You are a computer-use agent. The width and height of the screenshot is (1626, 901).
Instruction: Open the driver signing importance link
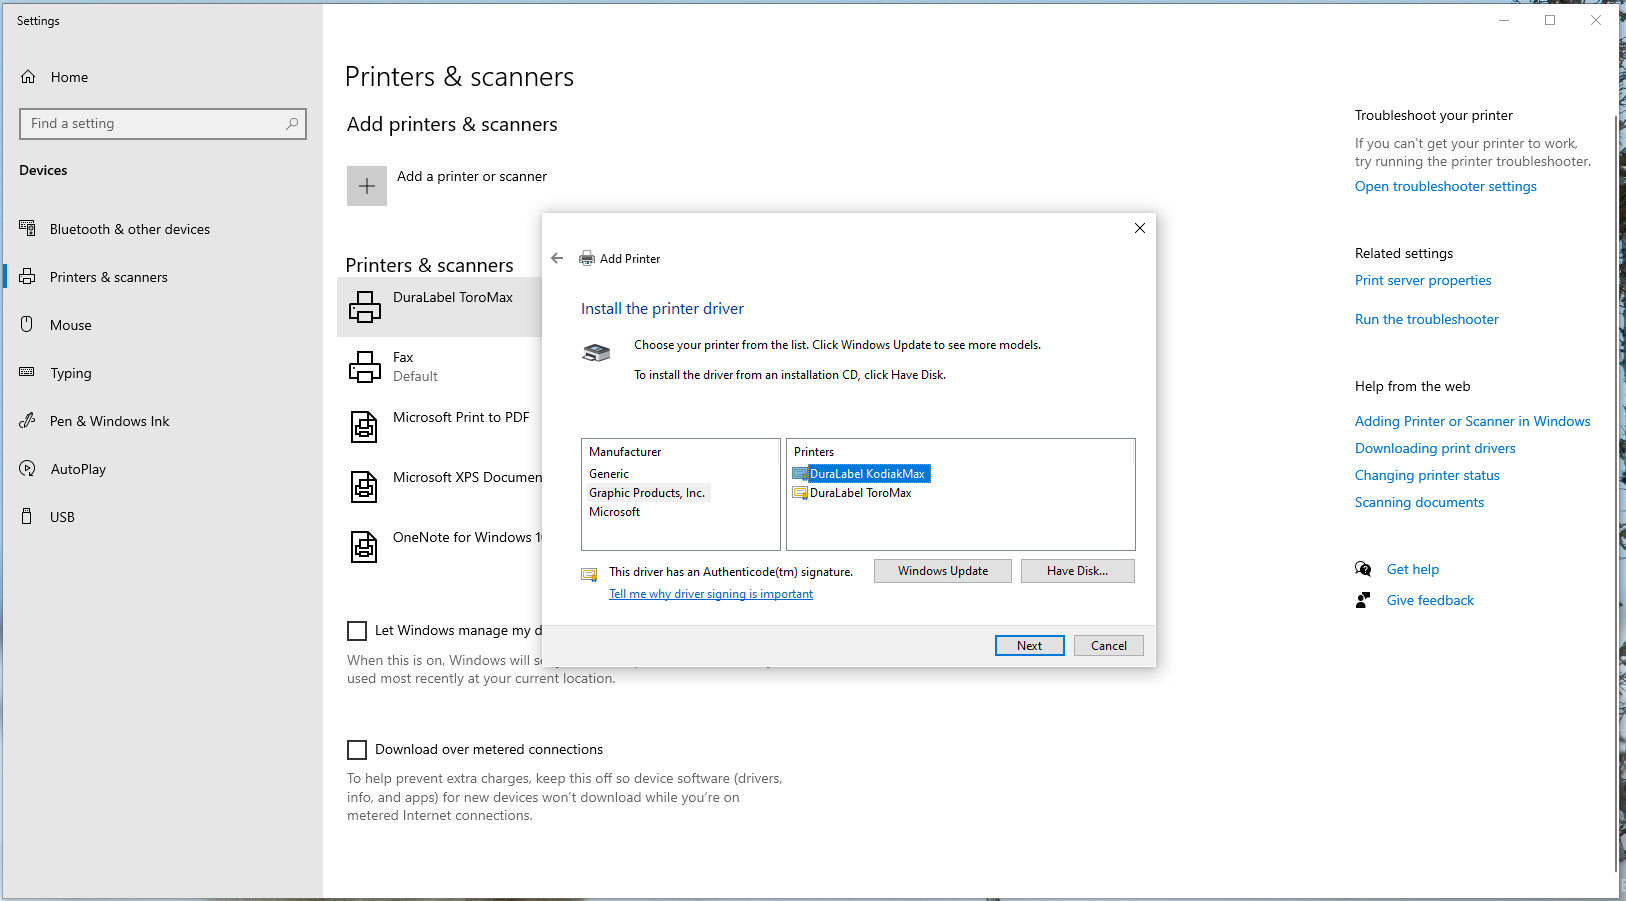click(x=711, y=594)
